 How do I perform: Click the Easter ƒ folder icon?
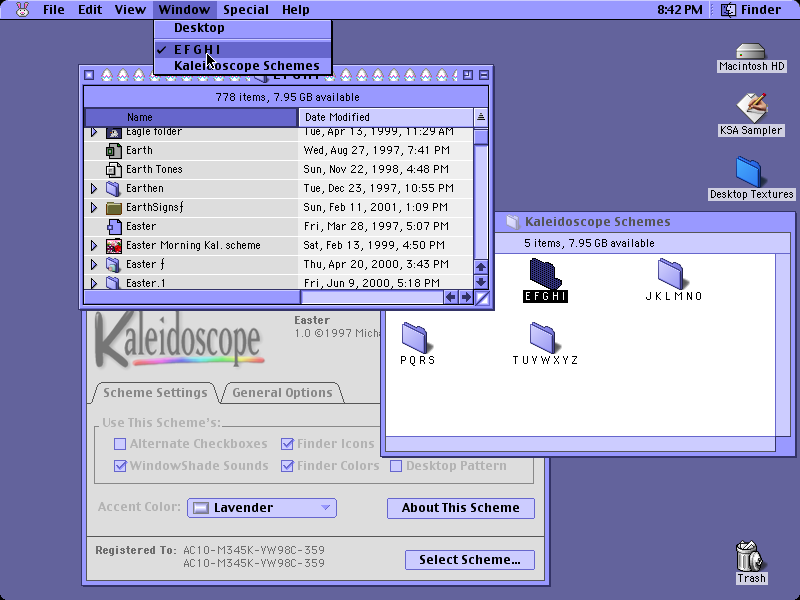[x=114, y=264]
